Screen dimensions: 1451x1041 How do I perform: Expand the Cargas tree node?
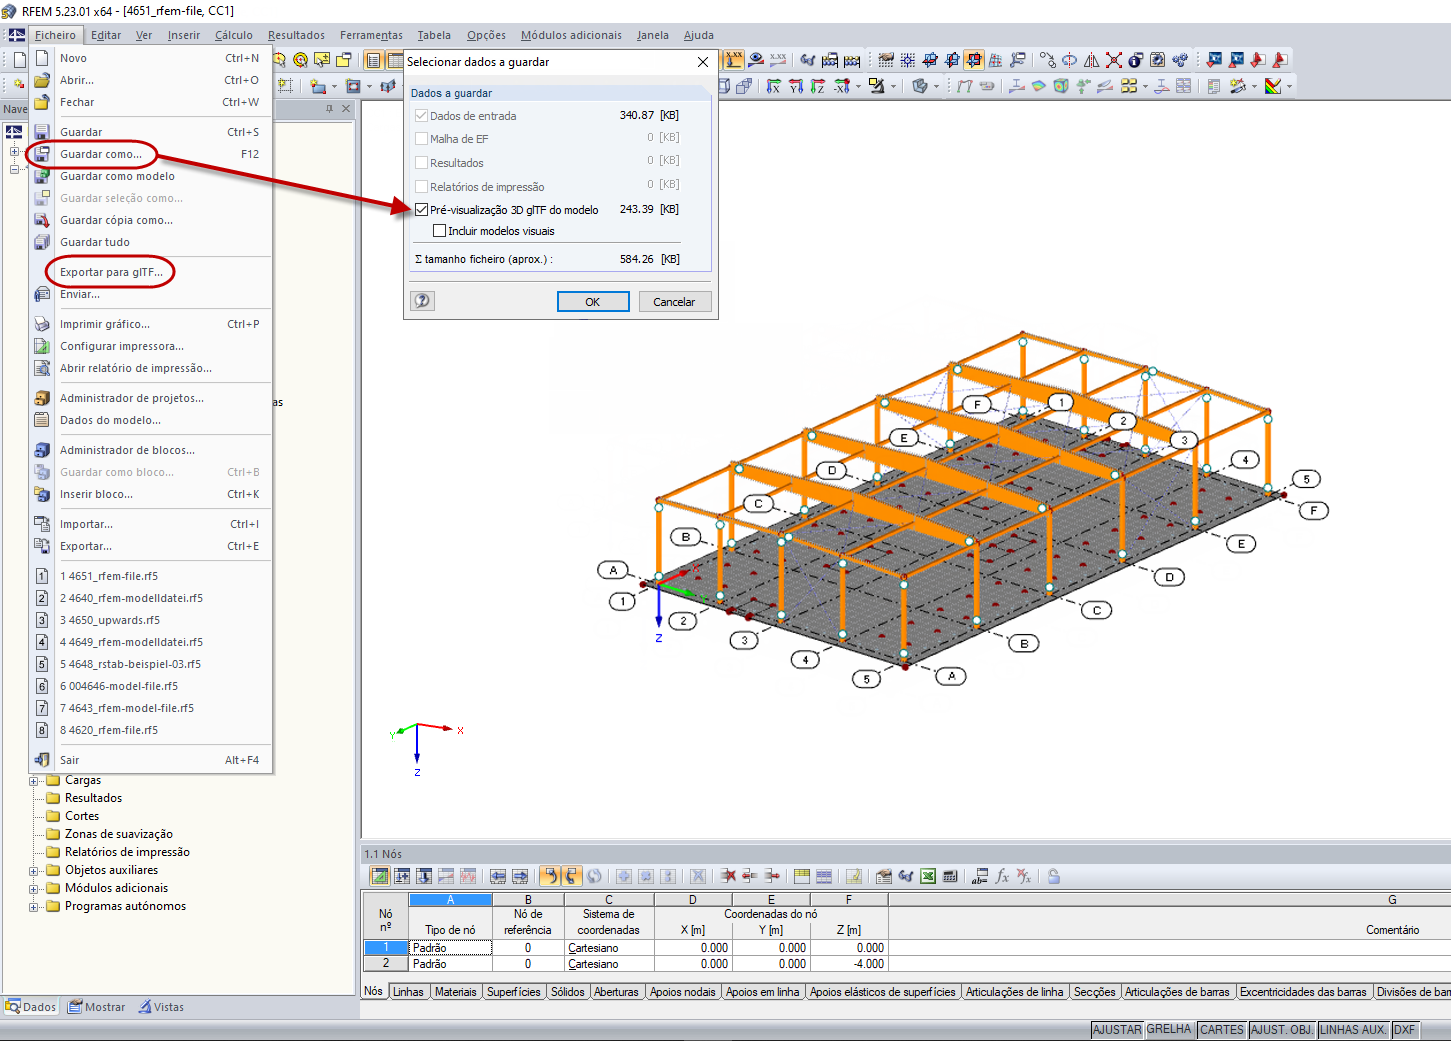34,781
